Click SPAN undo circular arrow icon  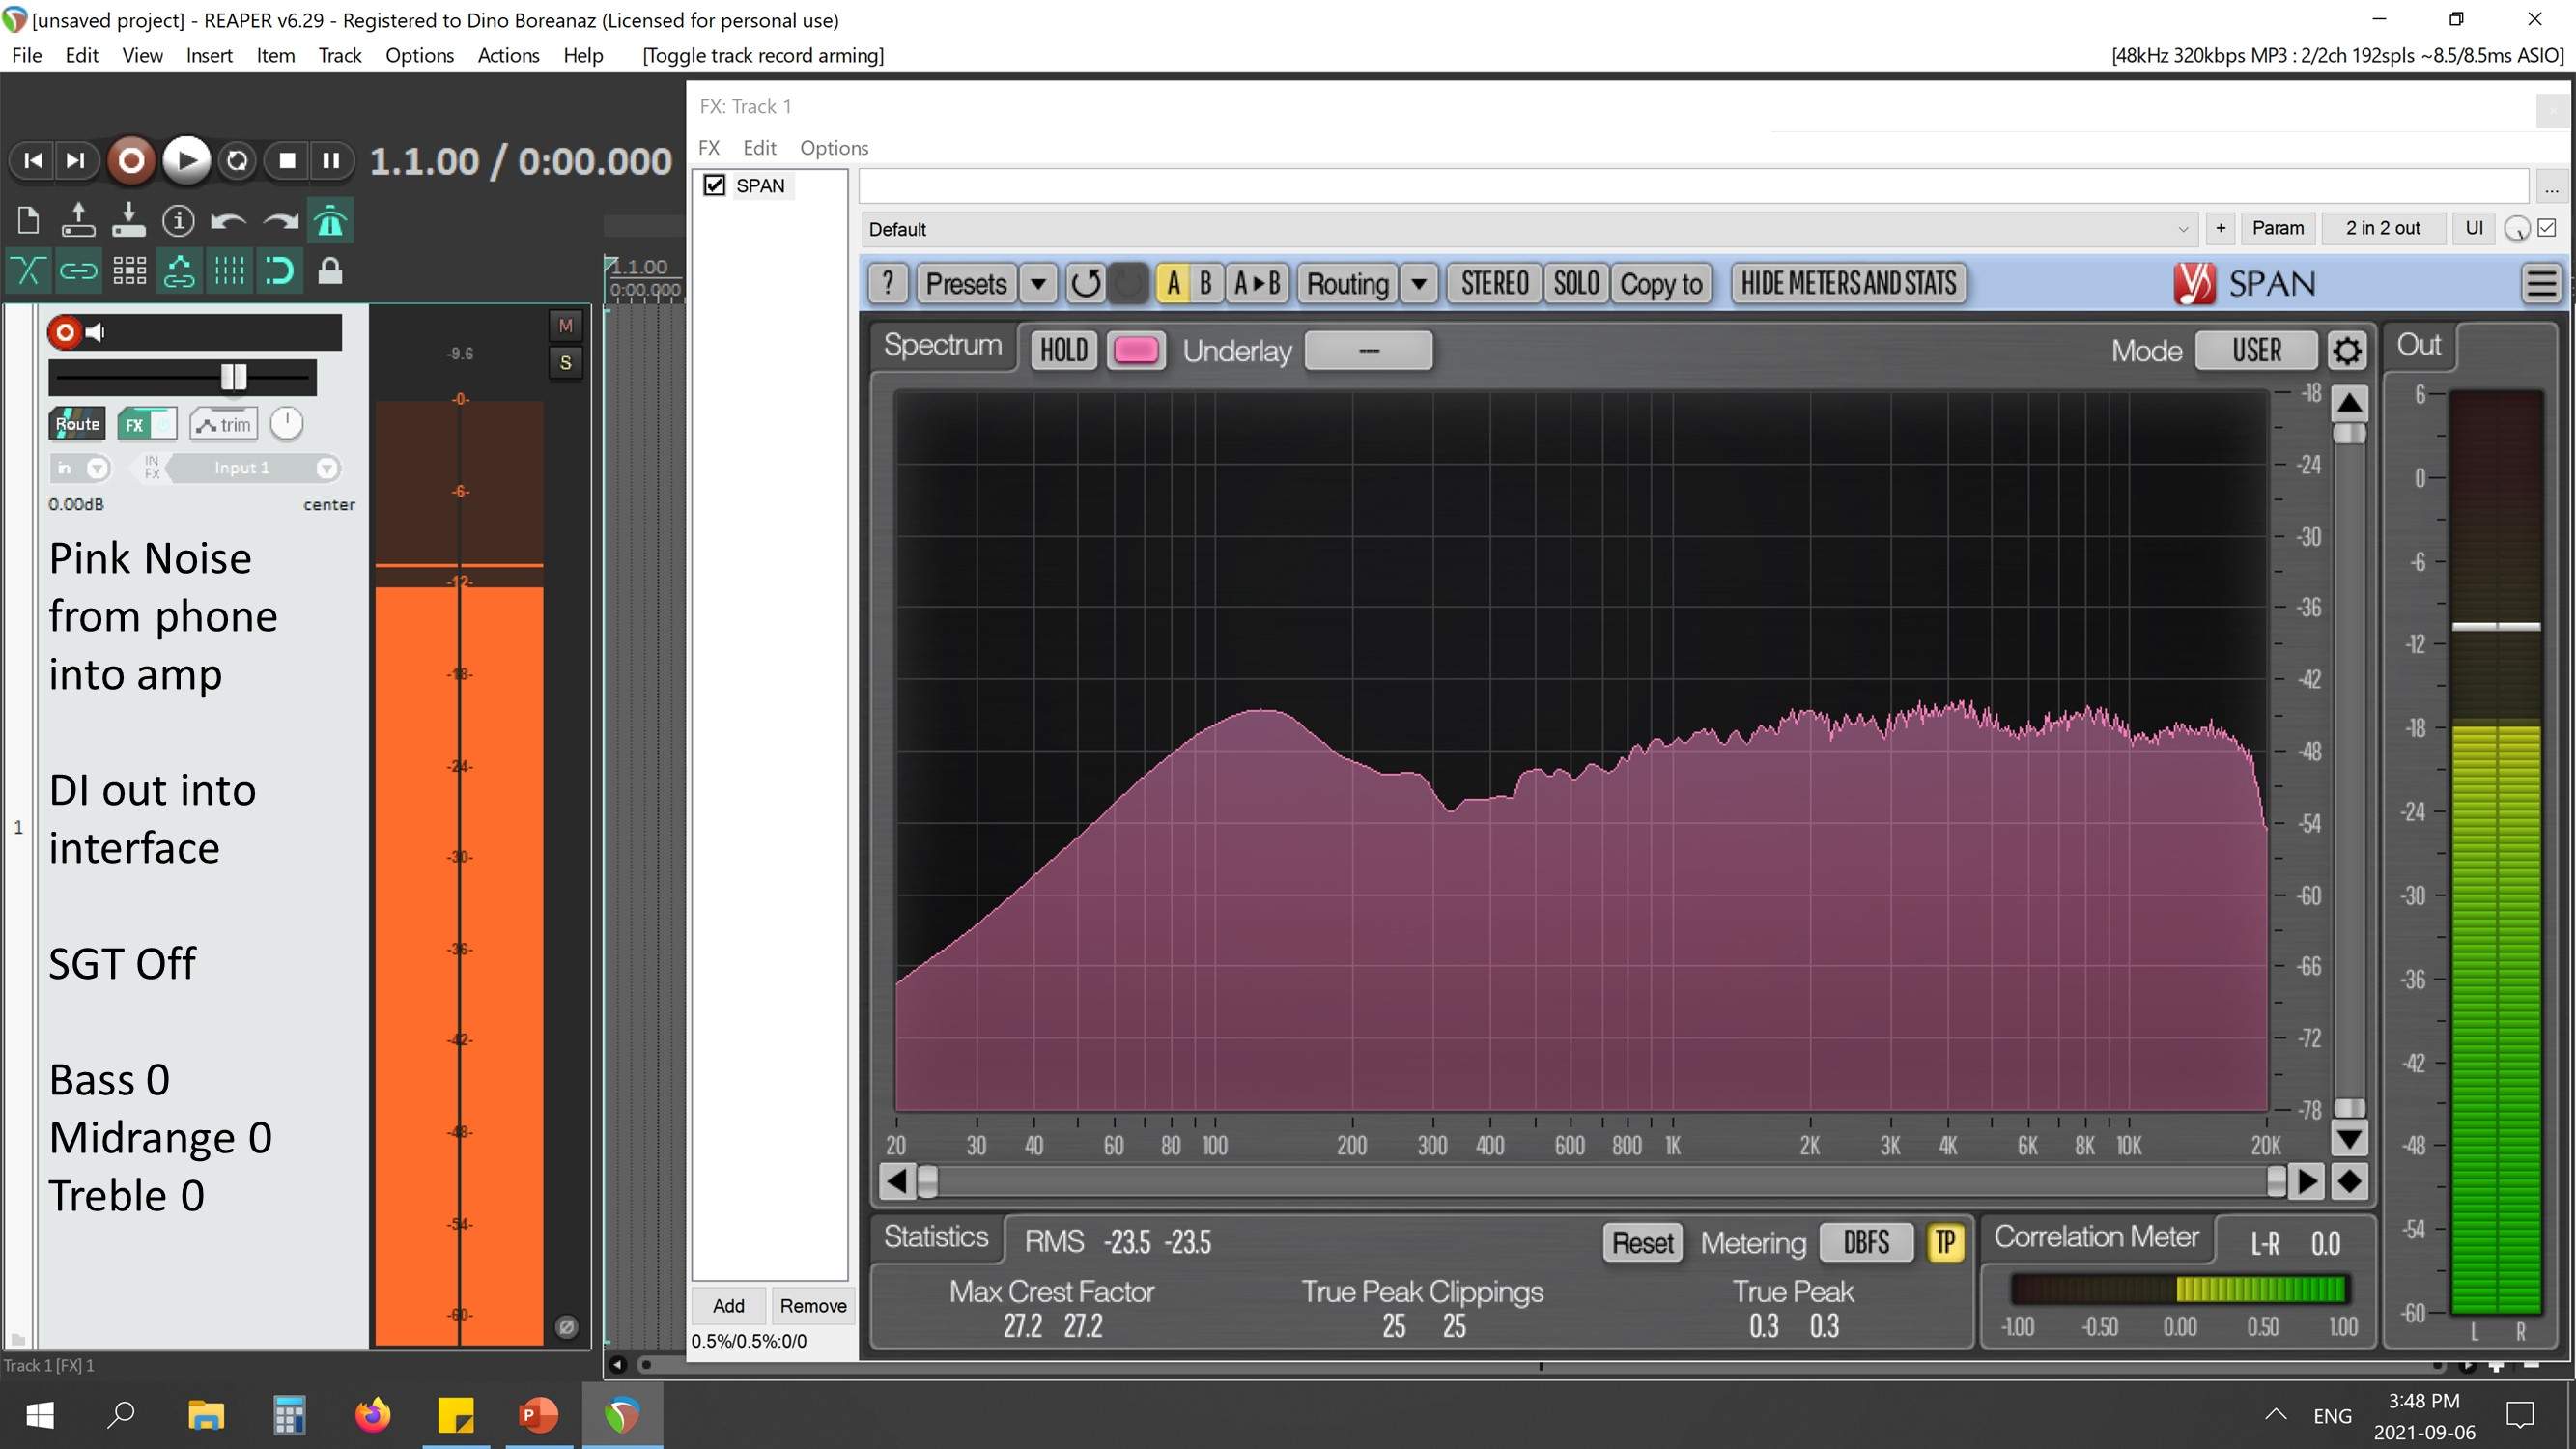1086,283
